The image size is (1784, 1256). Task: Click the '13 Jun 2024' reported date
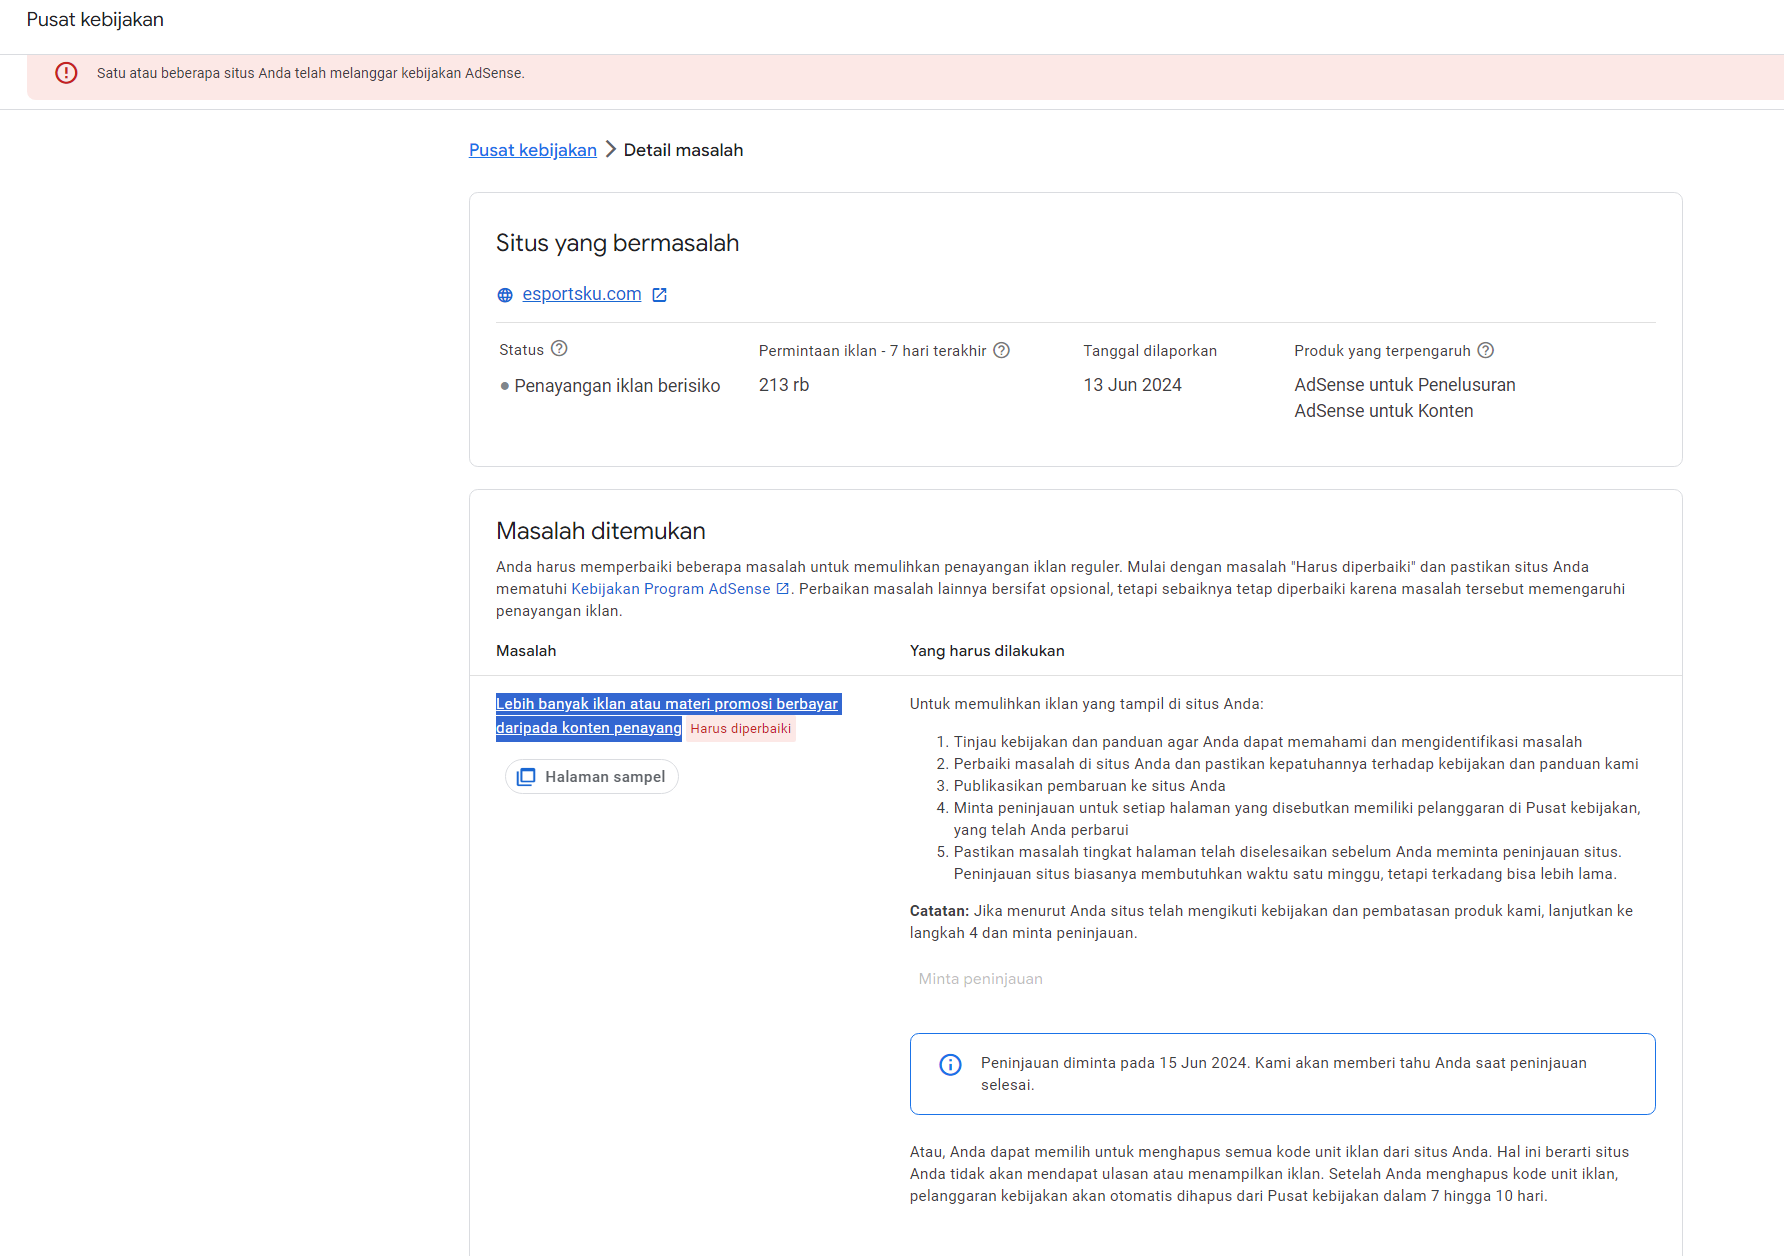(x=1132, y=385)
